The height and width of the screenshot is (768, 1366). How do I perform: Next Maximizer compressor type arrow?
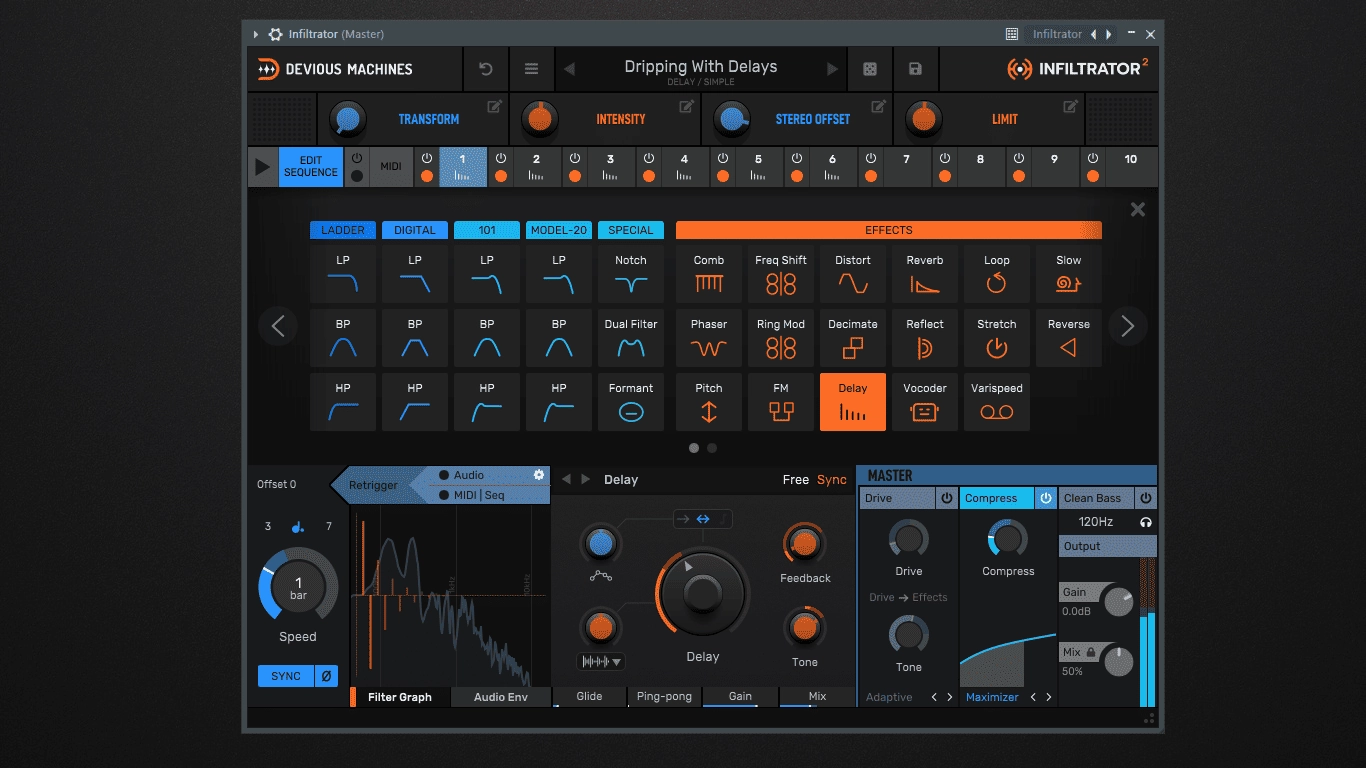[x=1049, y=697]
